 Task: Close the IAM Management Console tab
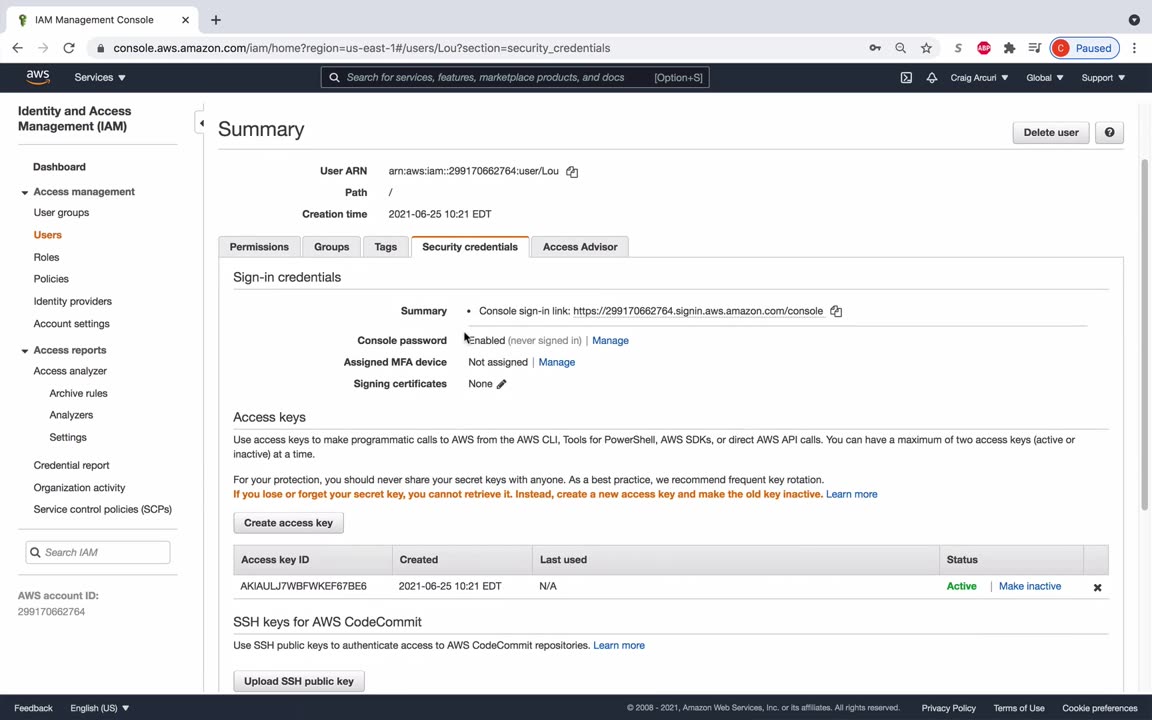[185, 20]
